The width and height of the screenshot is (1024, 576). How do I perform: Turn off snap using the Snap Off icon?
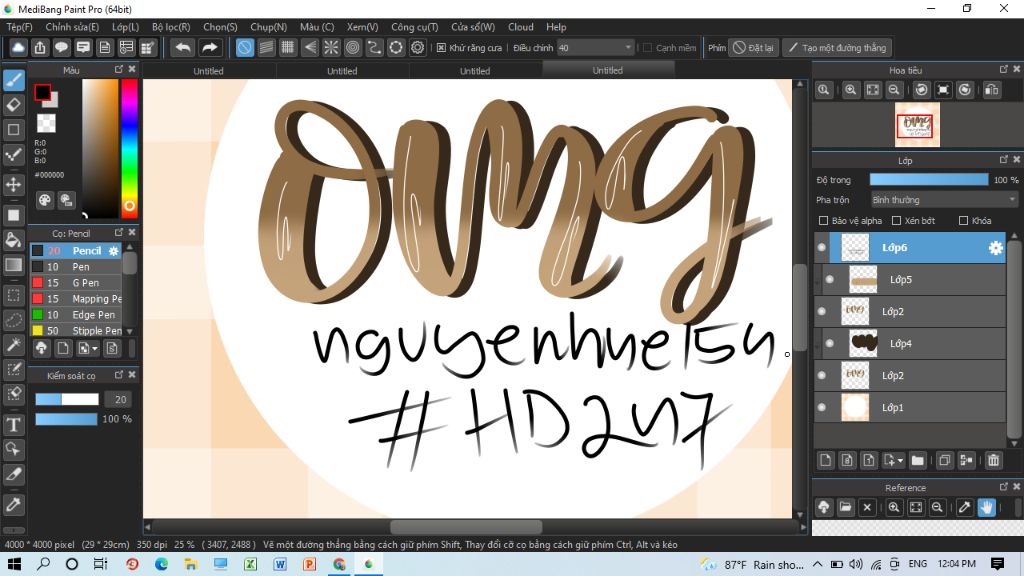pyautogui.click(x=245, y=48)
